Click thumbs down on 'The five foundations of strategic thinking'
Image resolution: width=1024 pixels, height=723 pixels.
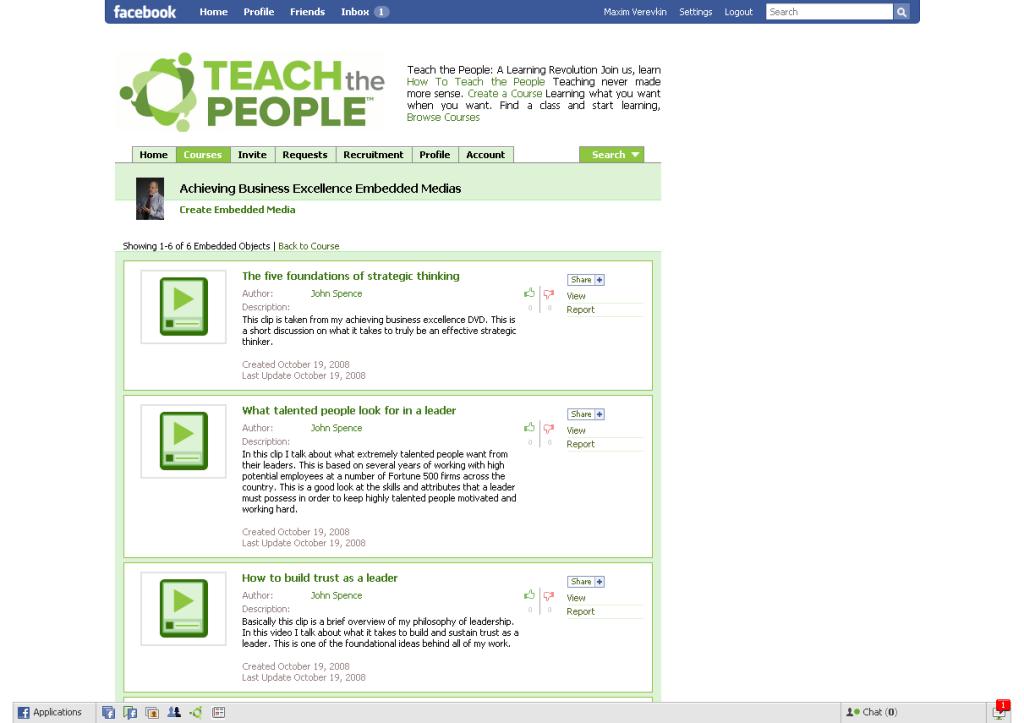tap(549, 294)
